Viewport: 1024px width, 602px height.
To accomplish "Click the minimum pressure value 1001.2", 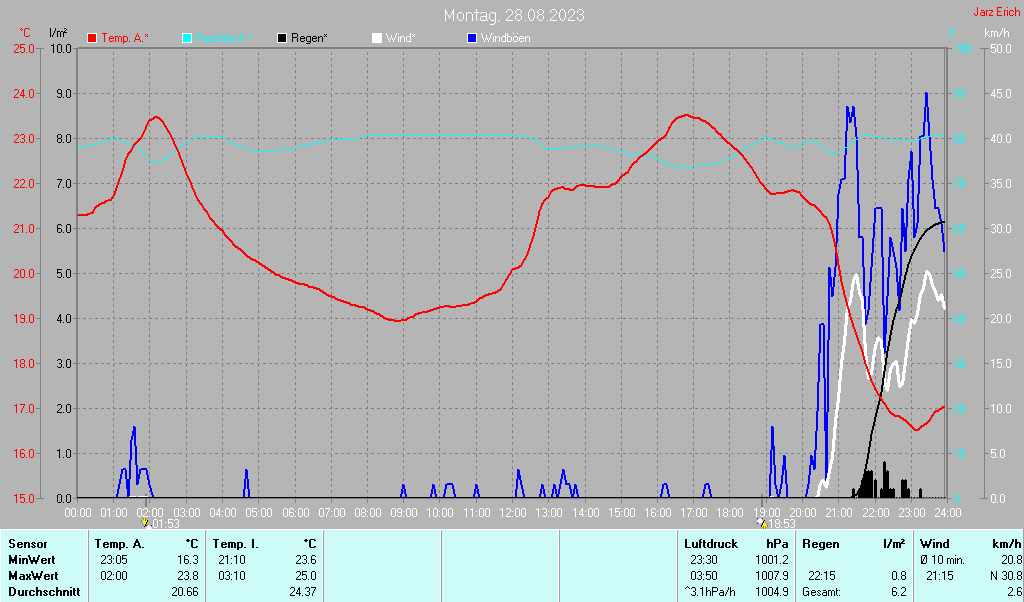I will click(772, 560).
